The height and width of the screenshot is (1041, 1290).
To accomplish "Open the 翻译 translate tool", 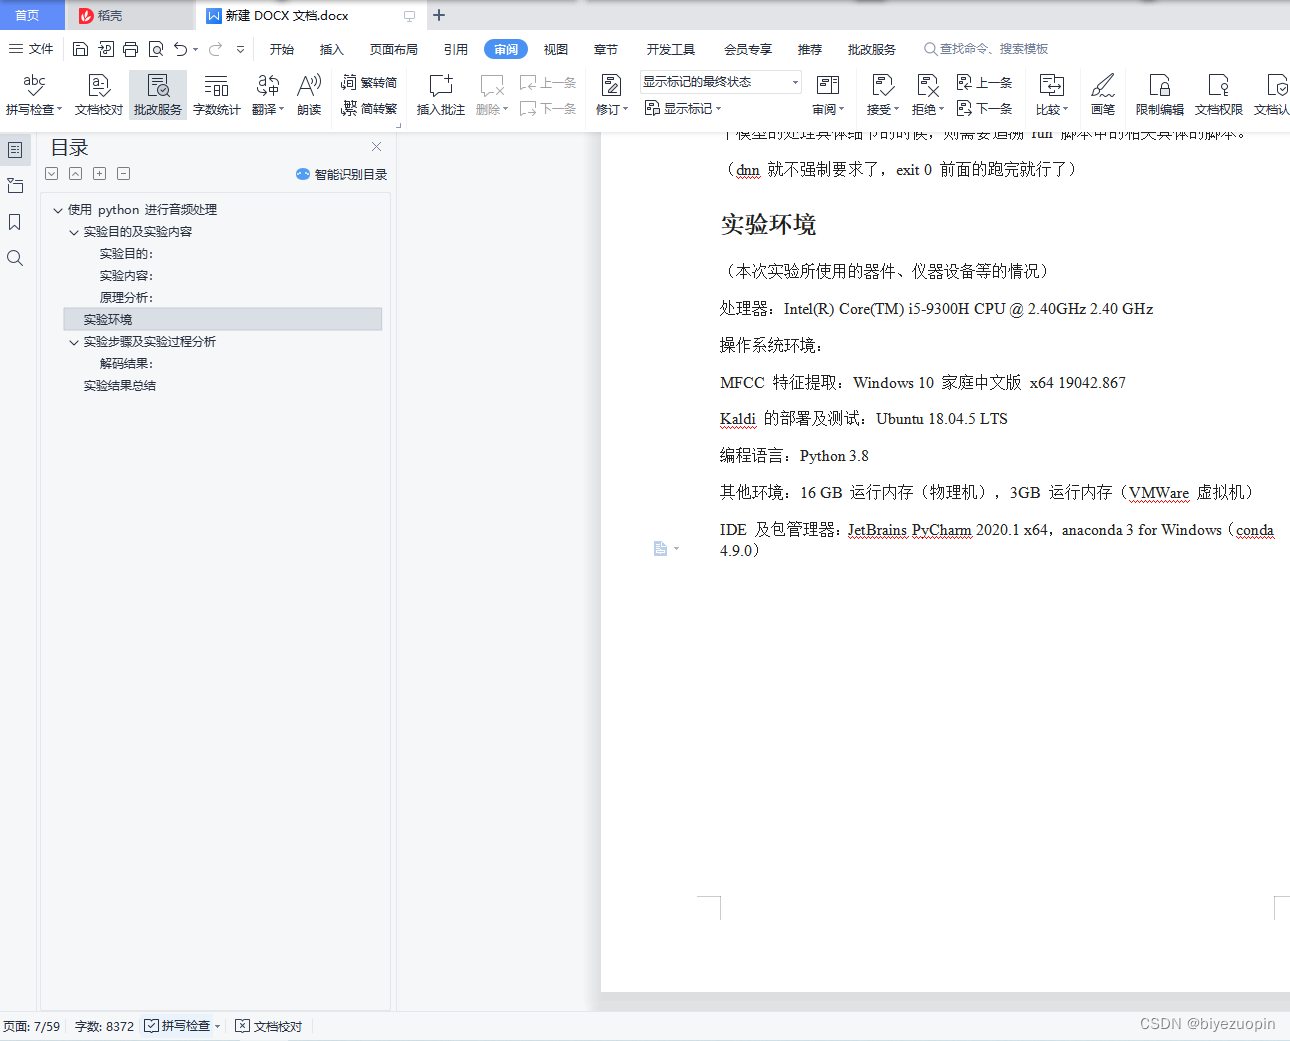I will point(267,95).
